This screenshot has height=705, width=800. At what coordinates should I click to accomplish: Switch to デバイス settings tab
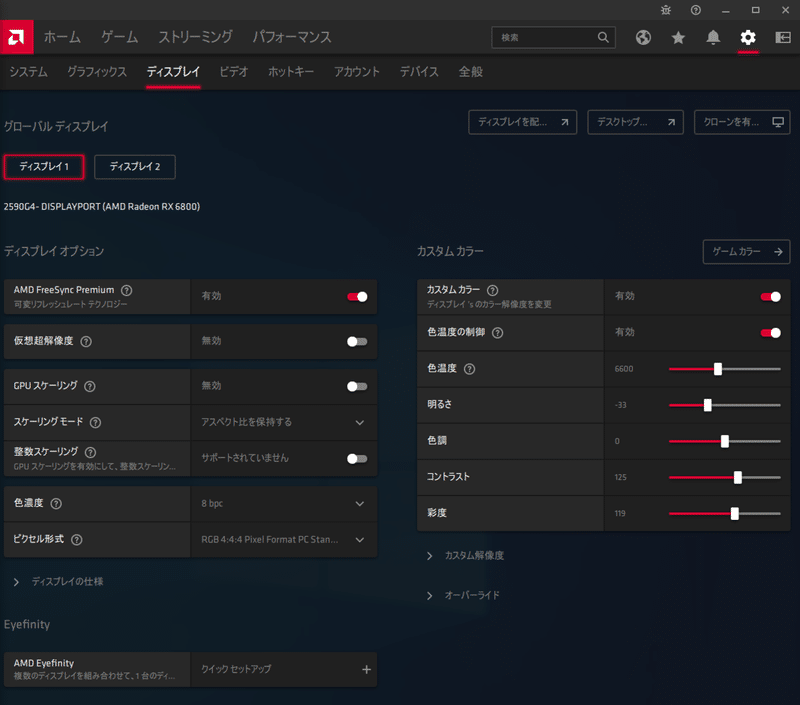point(419,72)
